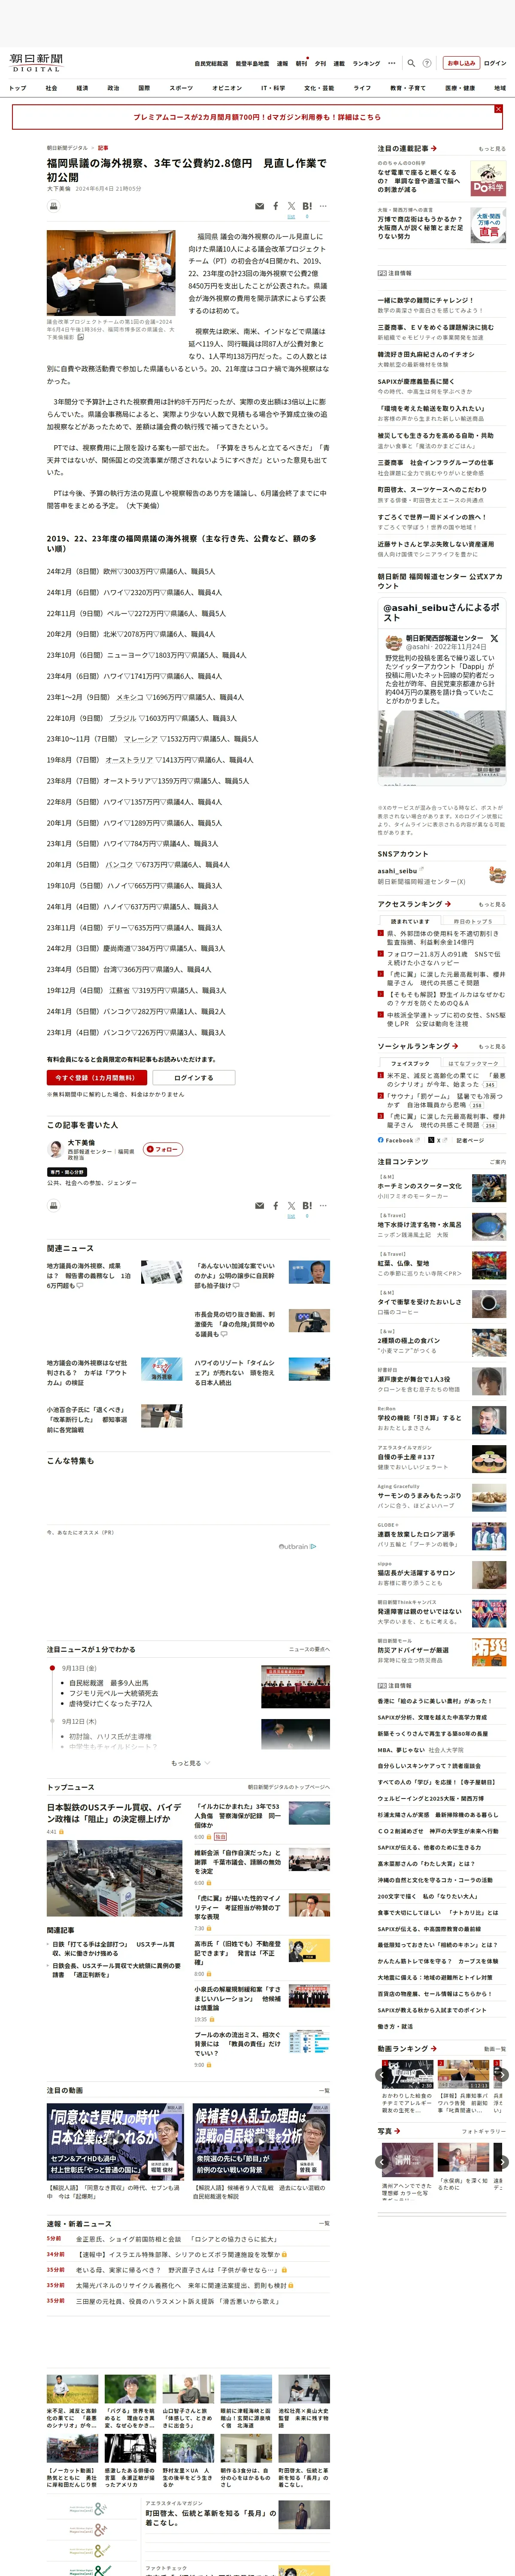Click author name 大下美倫 in byline
The image size is (515, 2576).
coord(59,188)
